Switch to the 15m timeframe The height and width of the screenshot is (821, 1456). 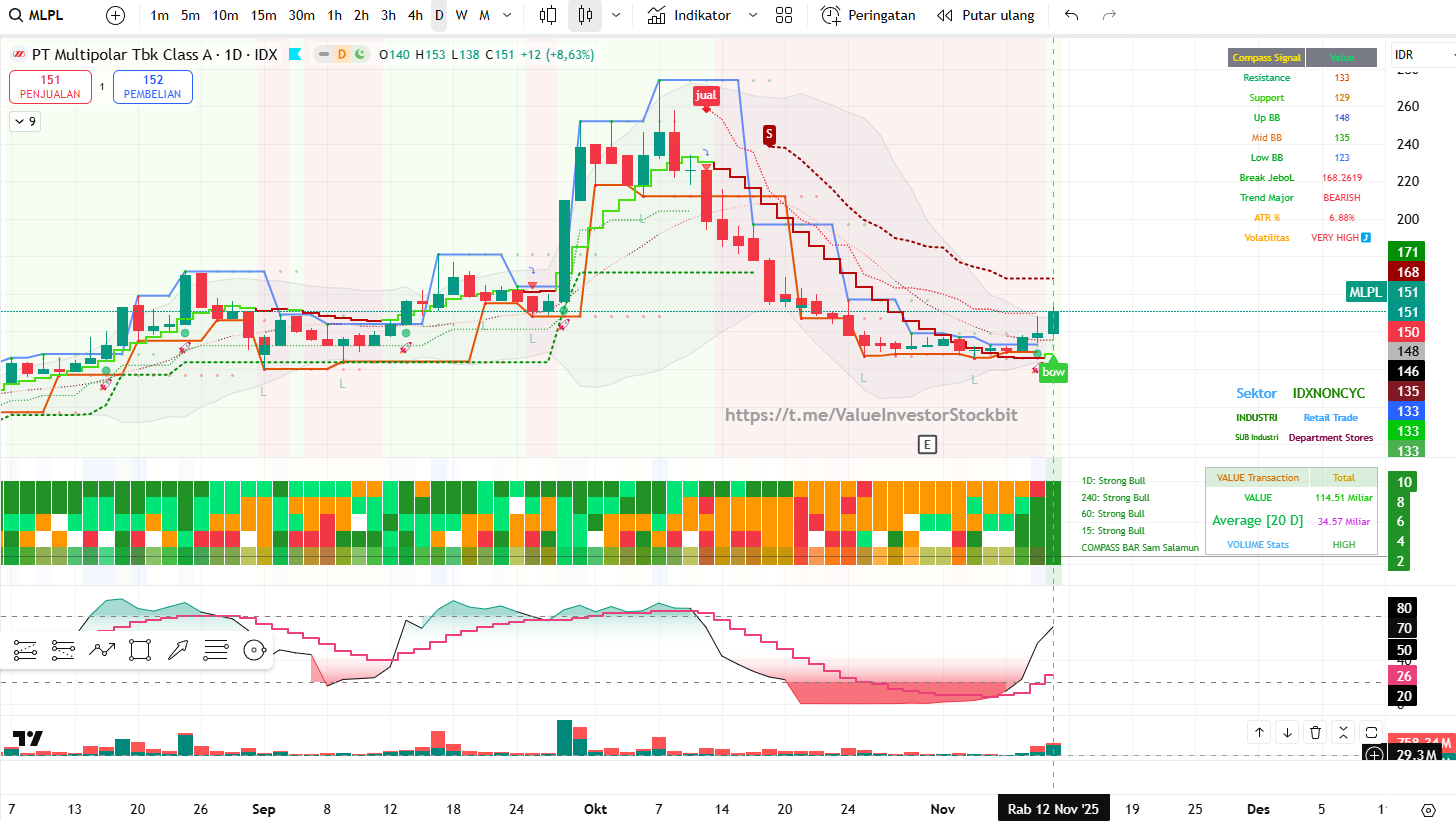[264, 15]
